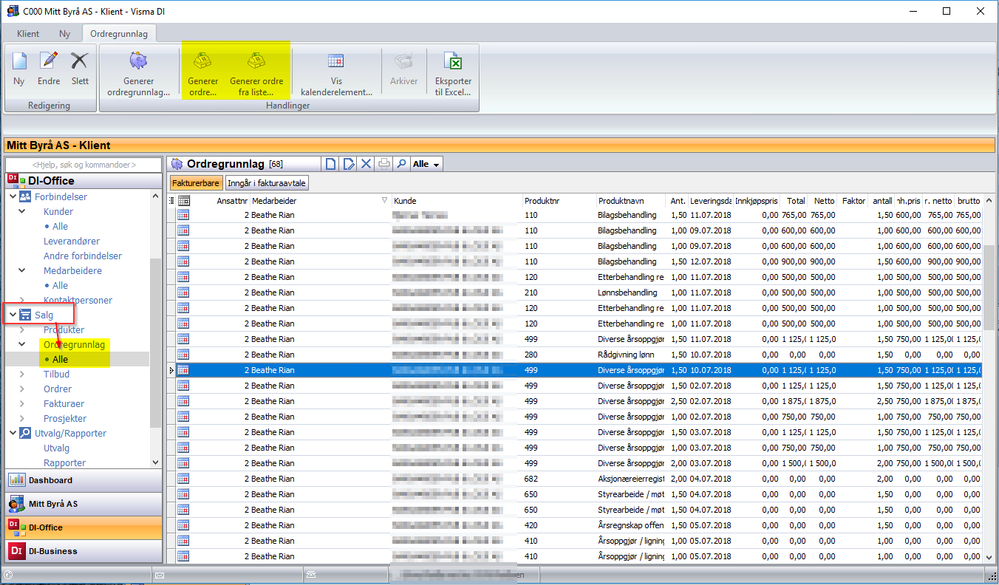Click magnifier search icon in Ordregrunnlag header

(x=401, y=164)
